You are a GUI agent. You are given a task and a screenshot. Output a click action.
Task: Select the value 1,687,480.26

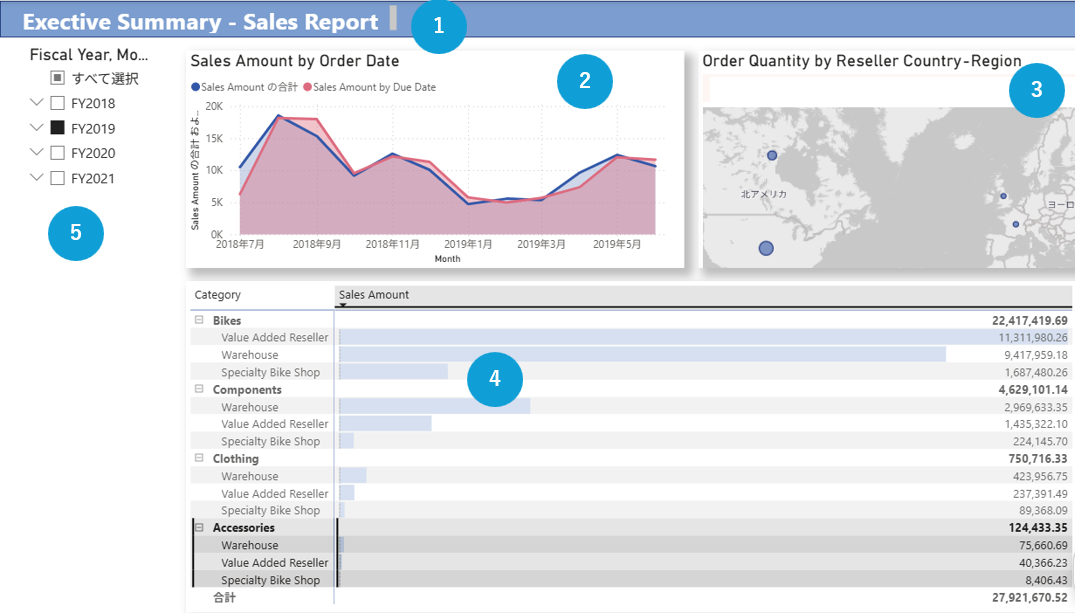pos(1036,372)
